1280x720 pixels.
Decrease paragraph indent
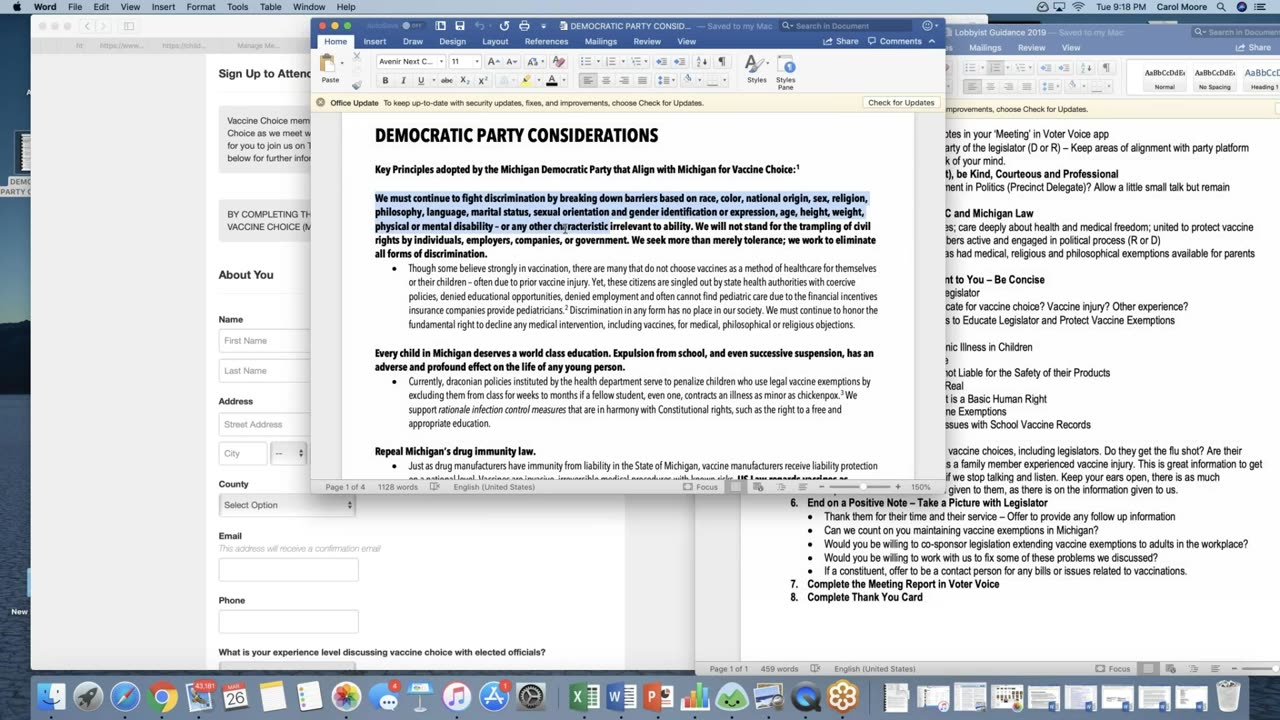661,61
